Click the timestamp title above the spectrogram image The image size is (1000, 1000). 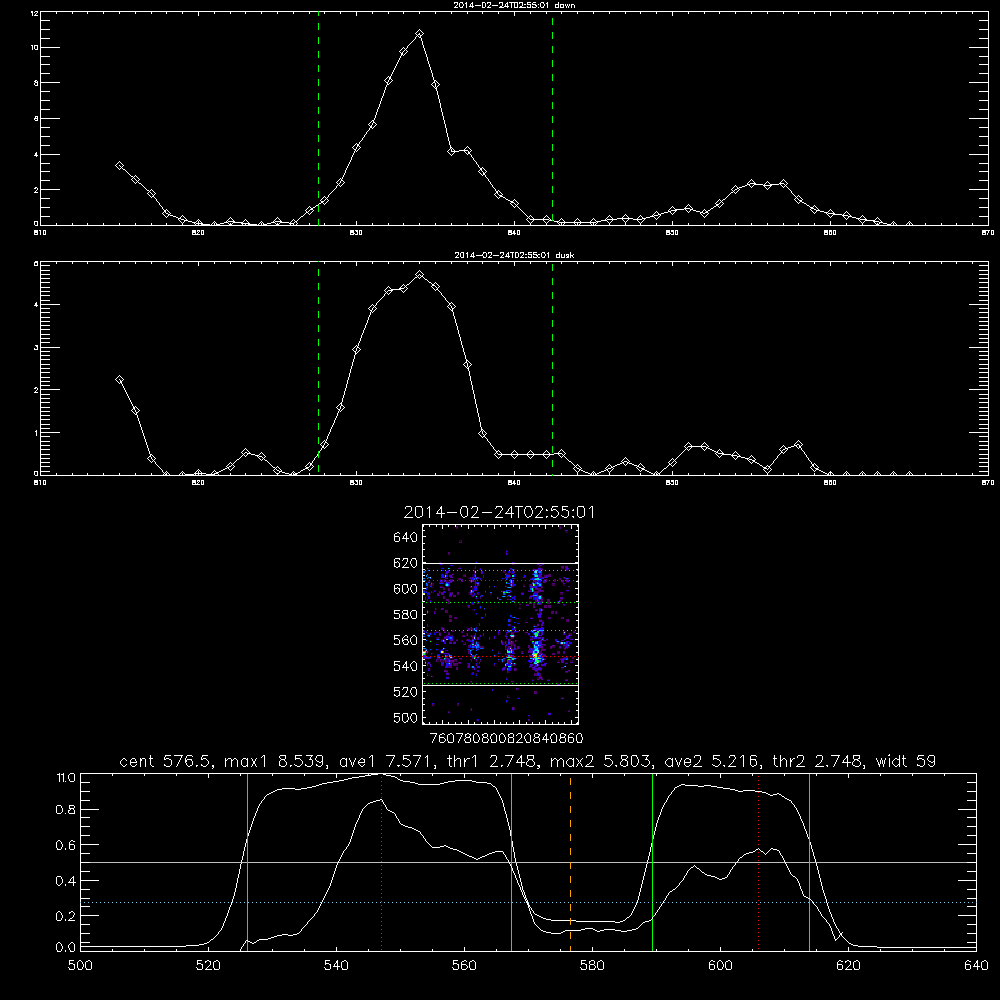(499, 513)
